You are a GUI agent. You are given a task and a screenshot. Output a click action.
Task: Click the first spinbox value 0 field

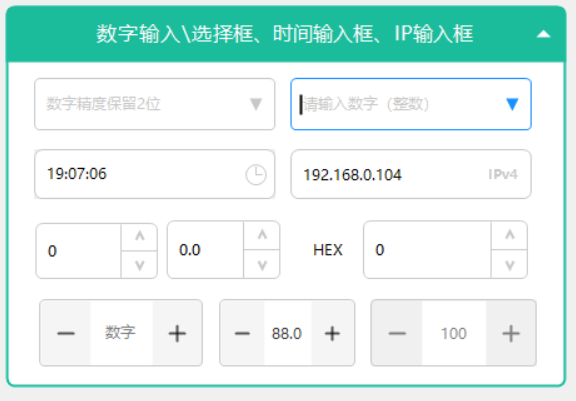click(79, 251)
